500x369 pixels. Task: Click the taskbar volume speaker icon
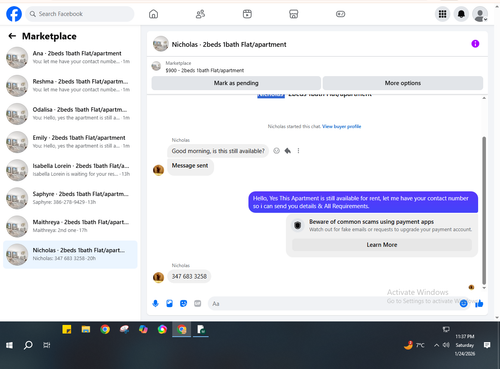(x=446, y=345)
